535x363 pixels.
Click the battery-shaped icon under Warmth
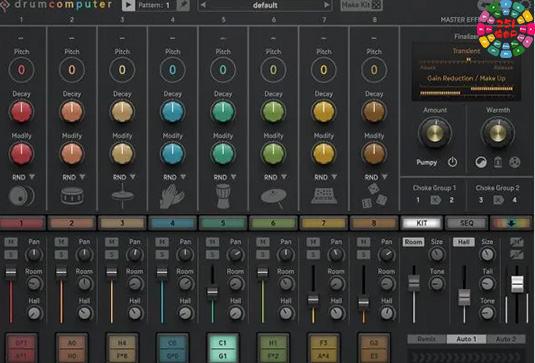498,162
